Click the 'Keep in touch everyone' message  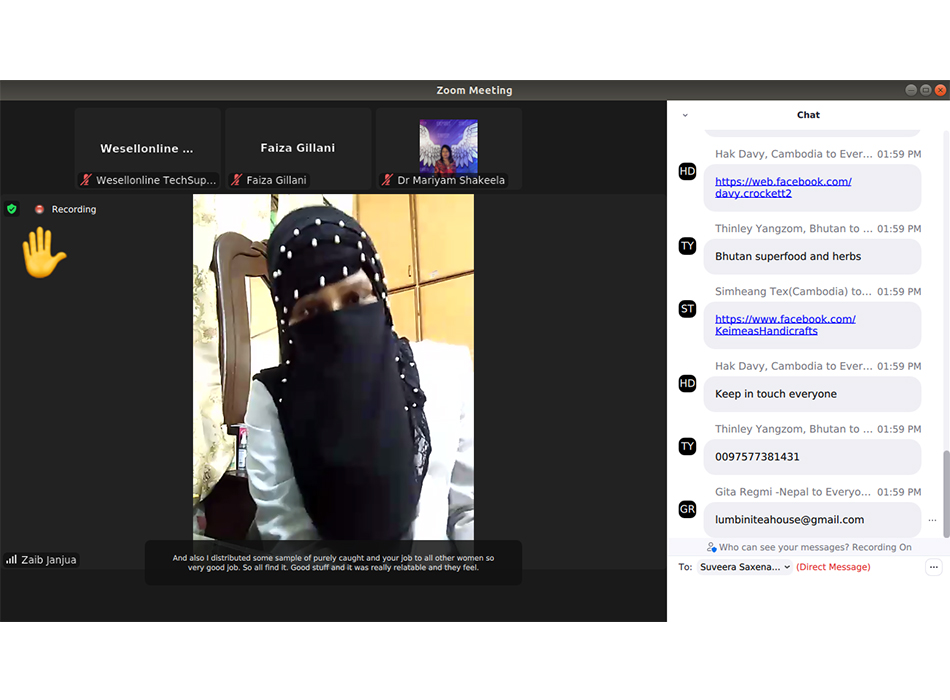tap(812, 394)
